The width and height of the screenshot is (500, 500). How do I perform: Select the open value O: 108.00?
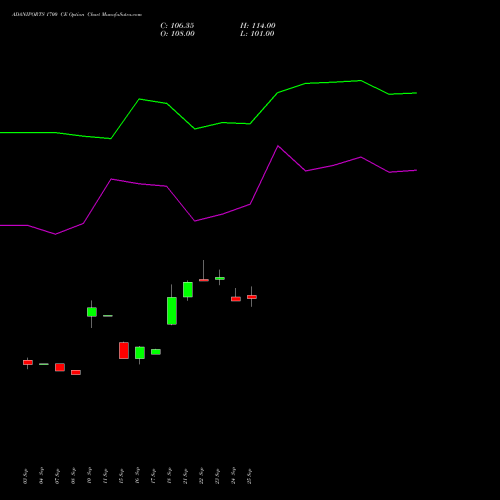(177, 34)
